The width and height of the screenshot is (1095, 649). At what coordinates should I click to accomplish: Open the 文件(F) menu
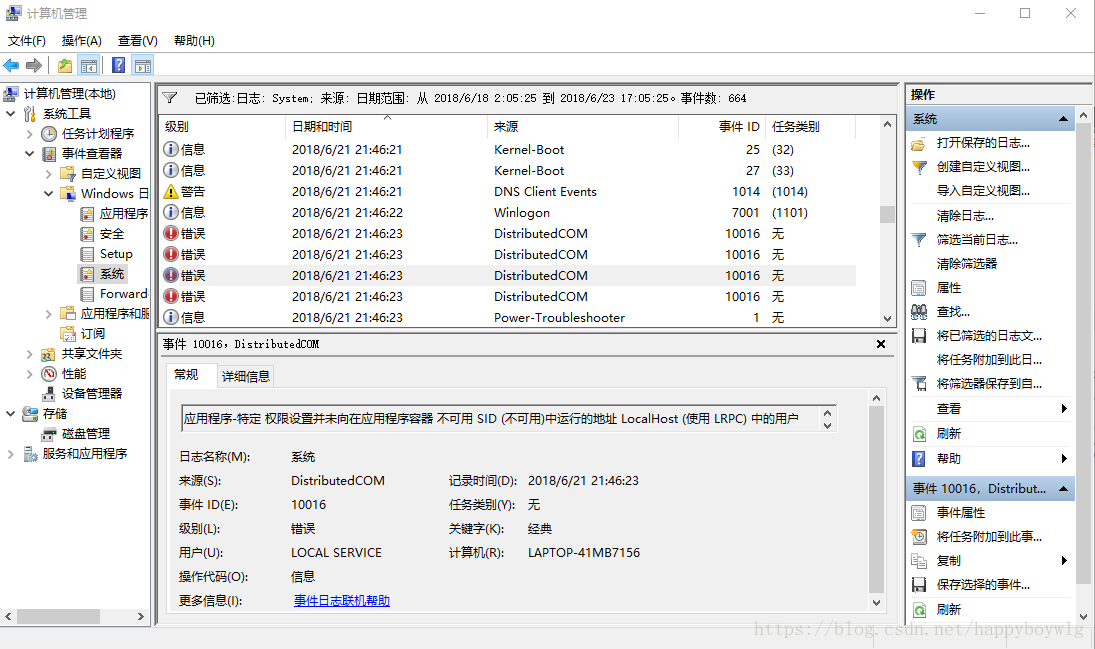click(27, 41)
